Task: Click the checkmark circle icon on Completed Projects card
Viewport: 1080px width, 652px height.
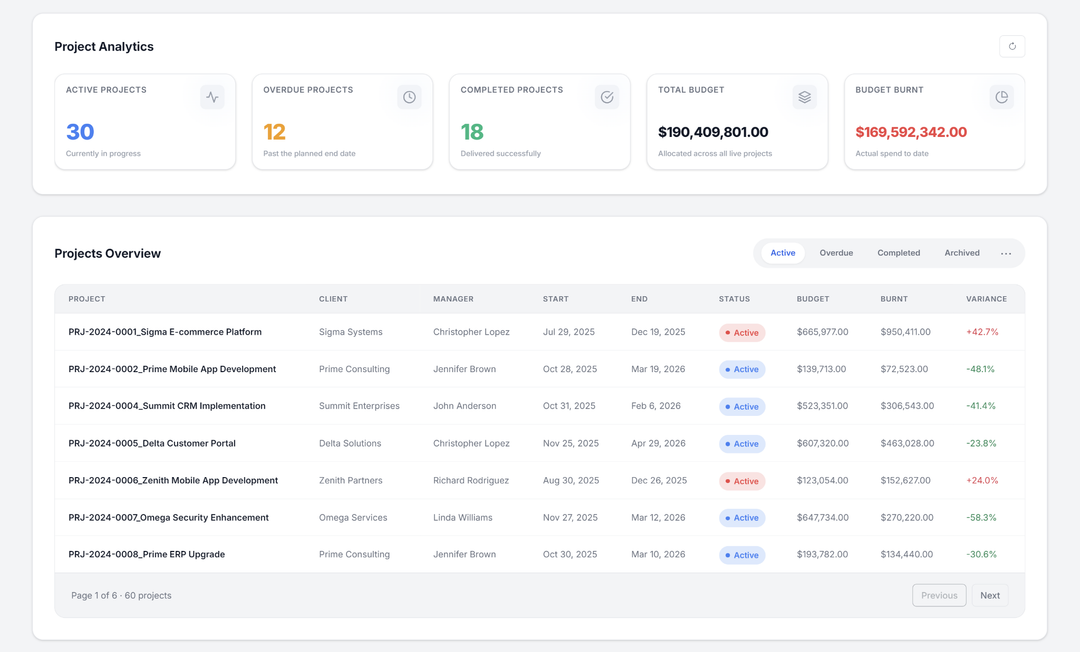Action: click(x=607, y=97)
